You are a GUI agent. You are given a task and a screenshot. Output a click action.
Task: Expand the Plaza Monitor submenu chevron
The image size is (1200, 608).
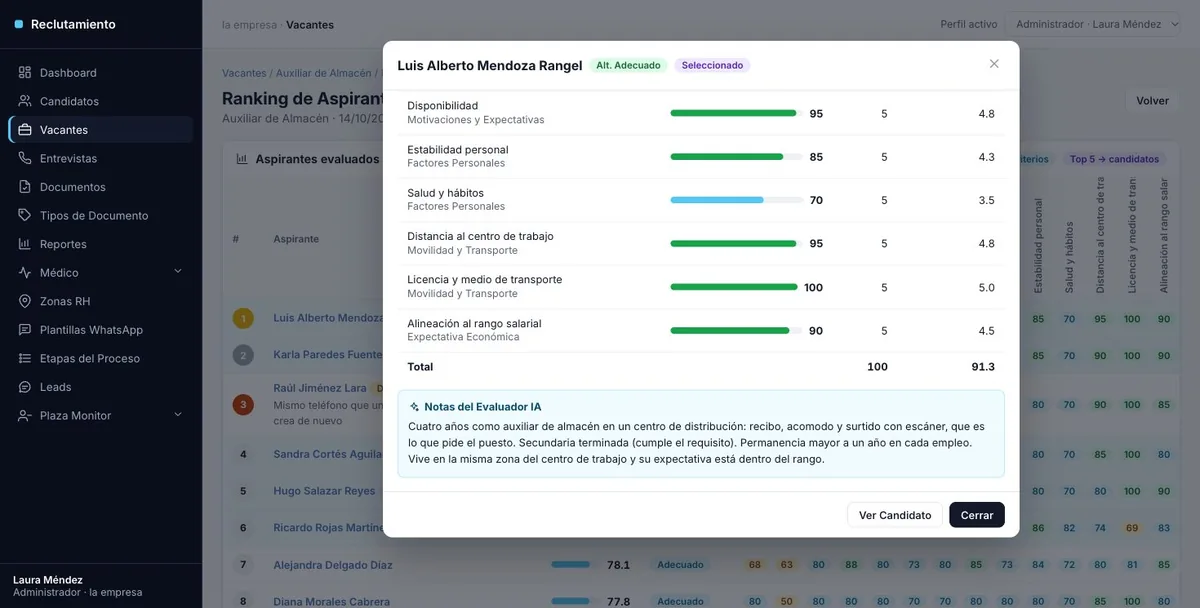[x=178, y=415]
